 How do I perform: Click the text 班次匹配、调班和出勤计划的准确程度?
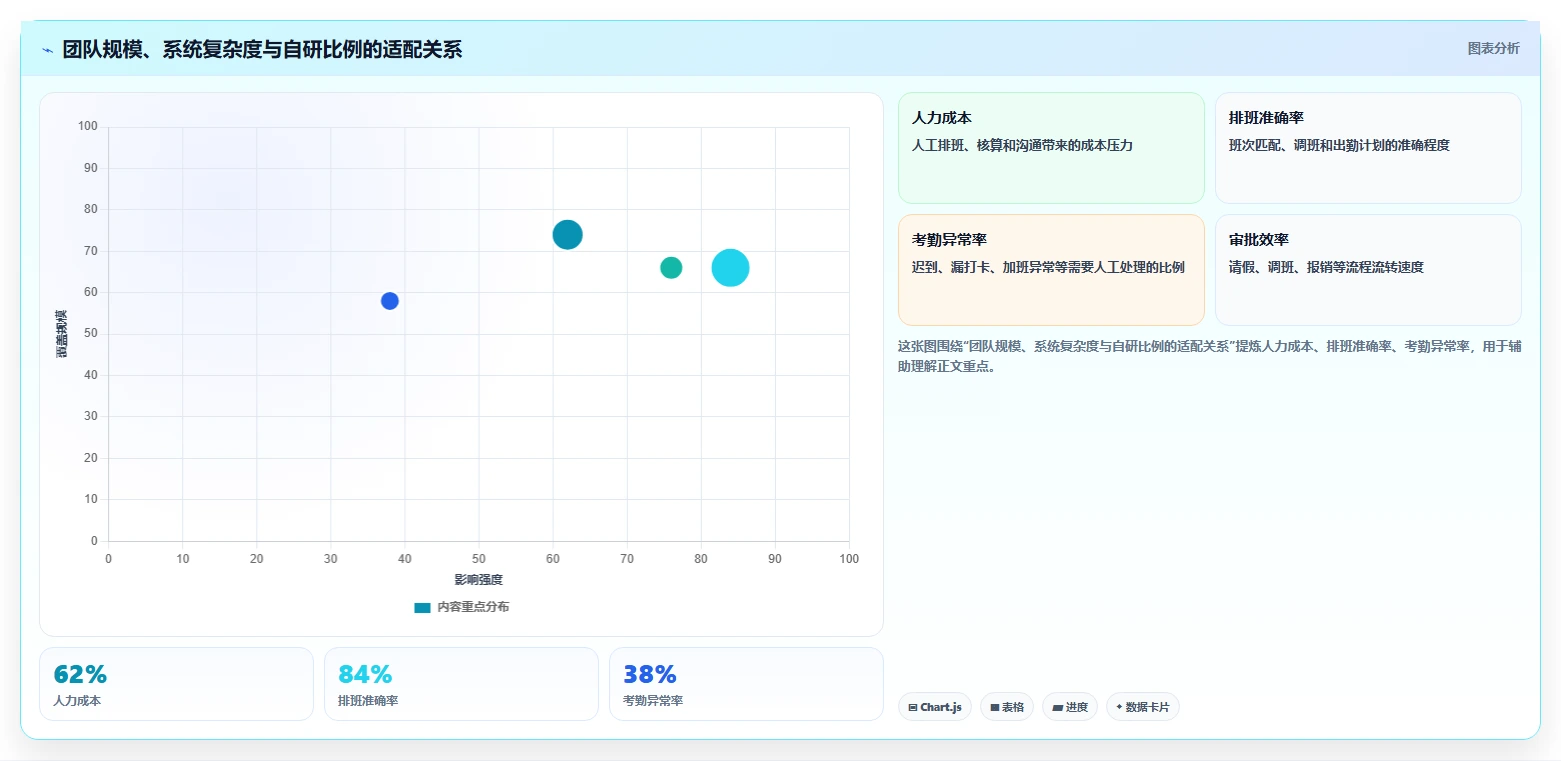1339,145
